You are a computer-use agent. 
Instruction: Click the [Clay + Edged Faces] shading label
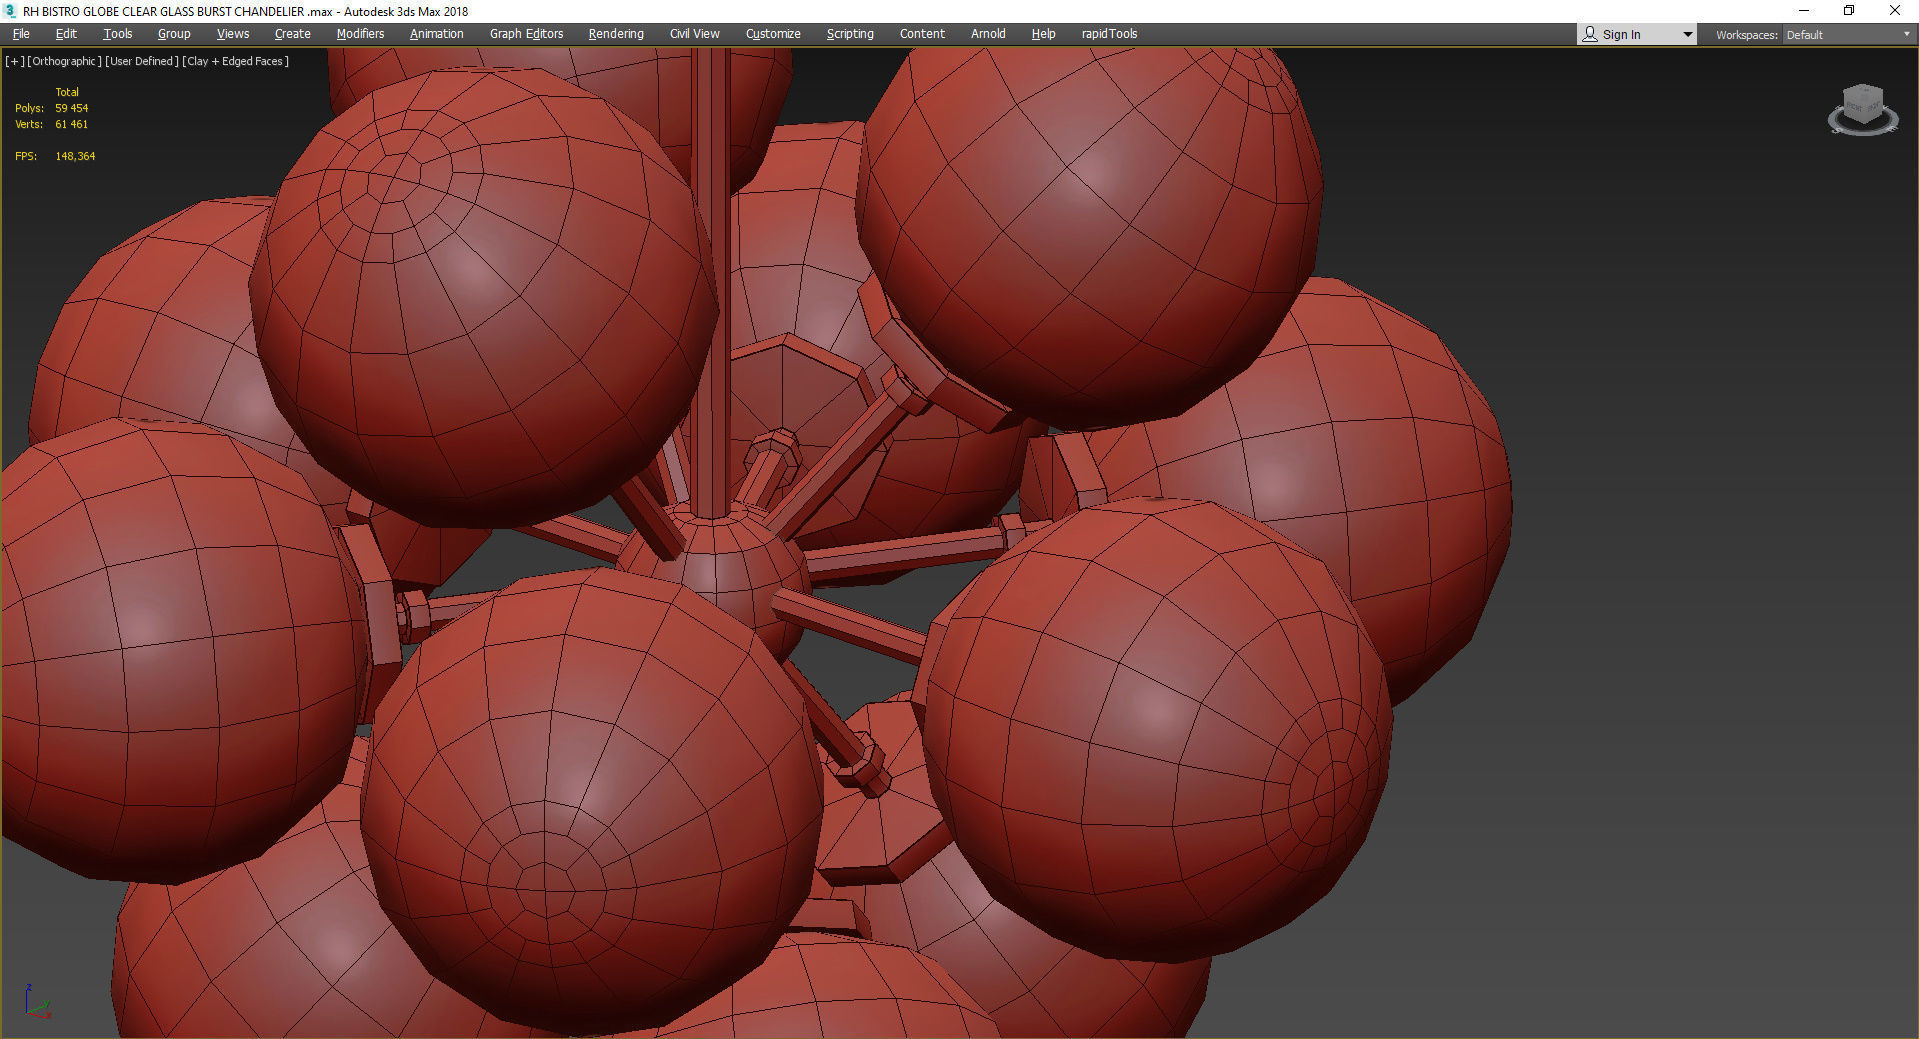(236, 61)
